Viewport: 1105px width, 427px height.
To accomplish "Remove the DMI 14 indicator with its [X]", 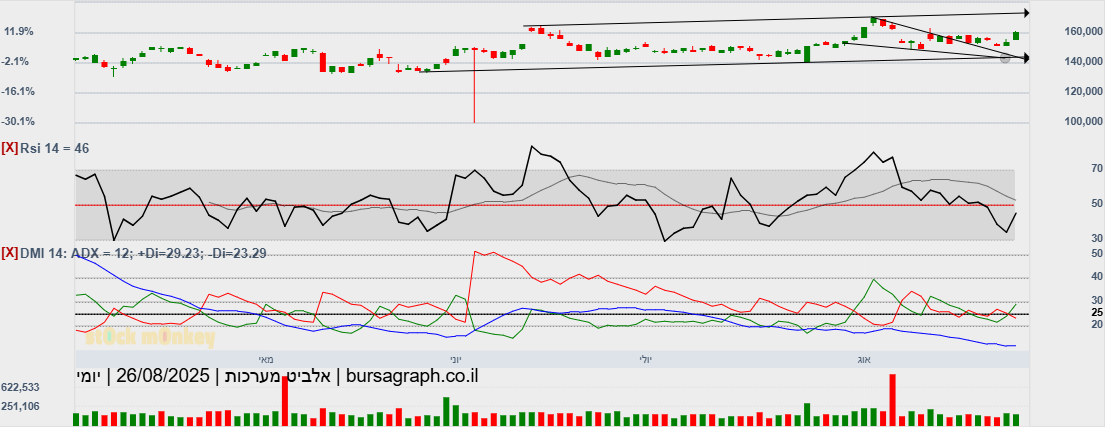I will [10, 253].
